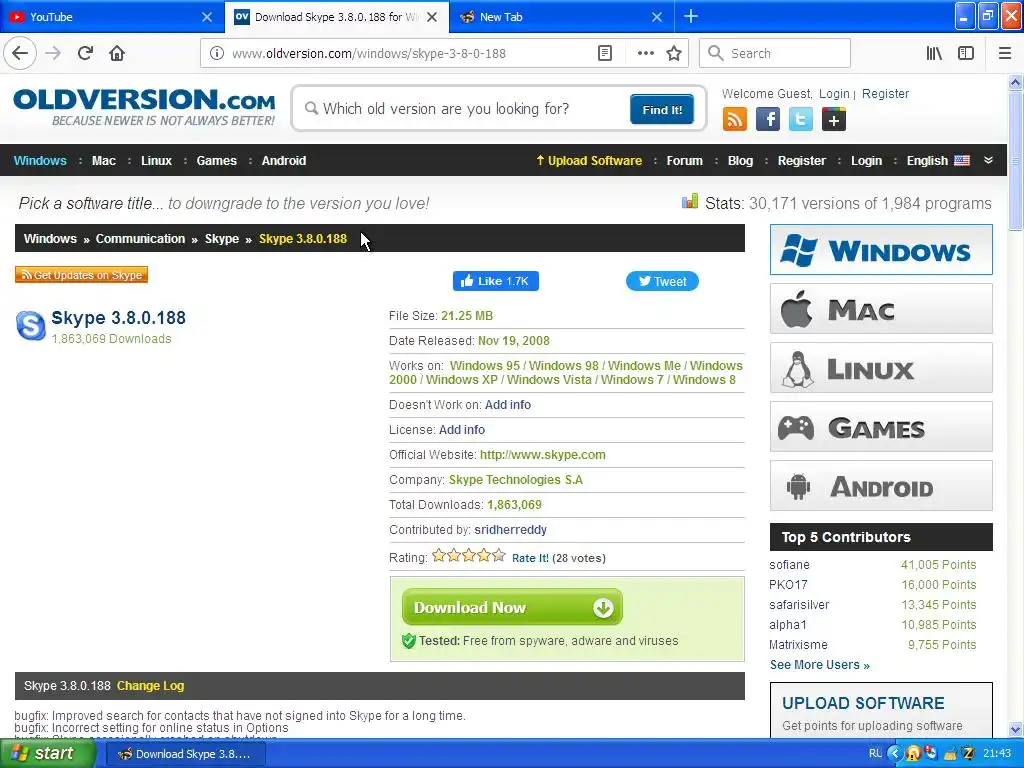The width and height of the screenshot is (1024, 768).
Task: Open the Mac platform banner
Action: click(x=881, y=309)
